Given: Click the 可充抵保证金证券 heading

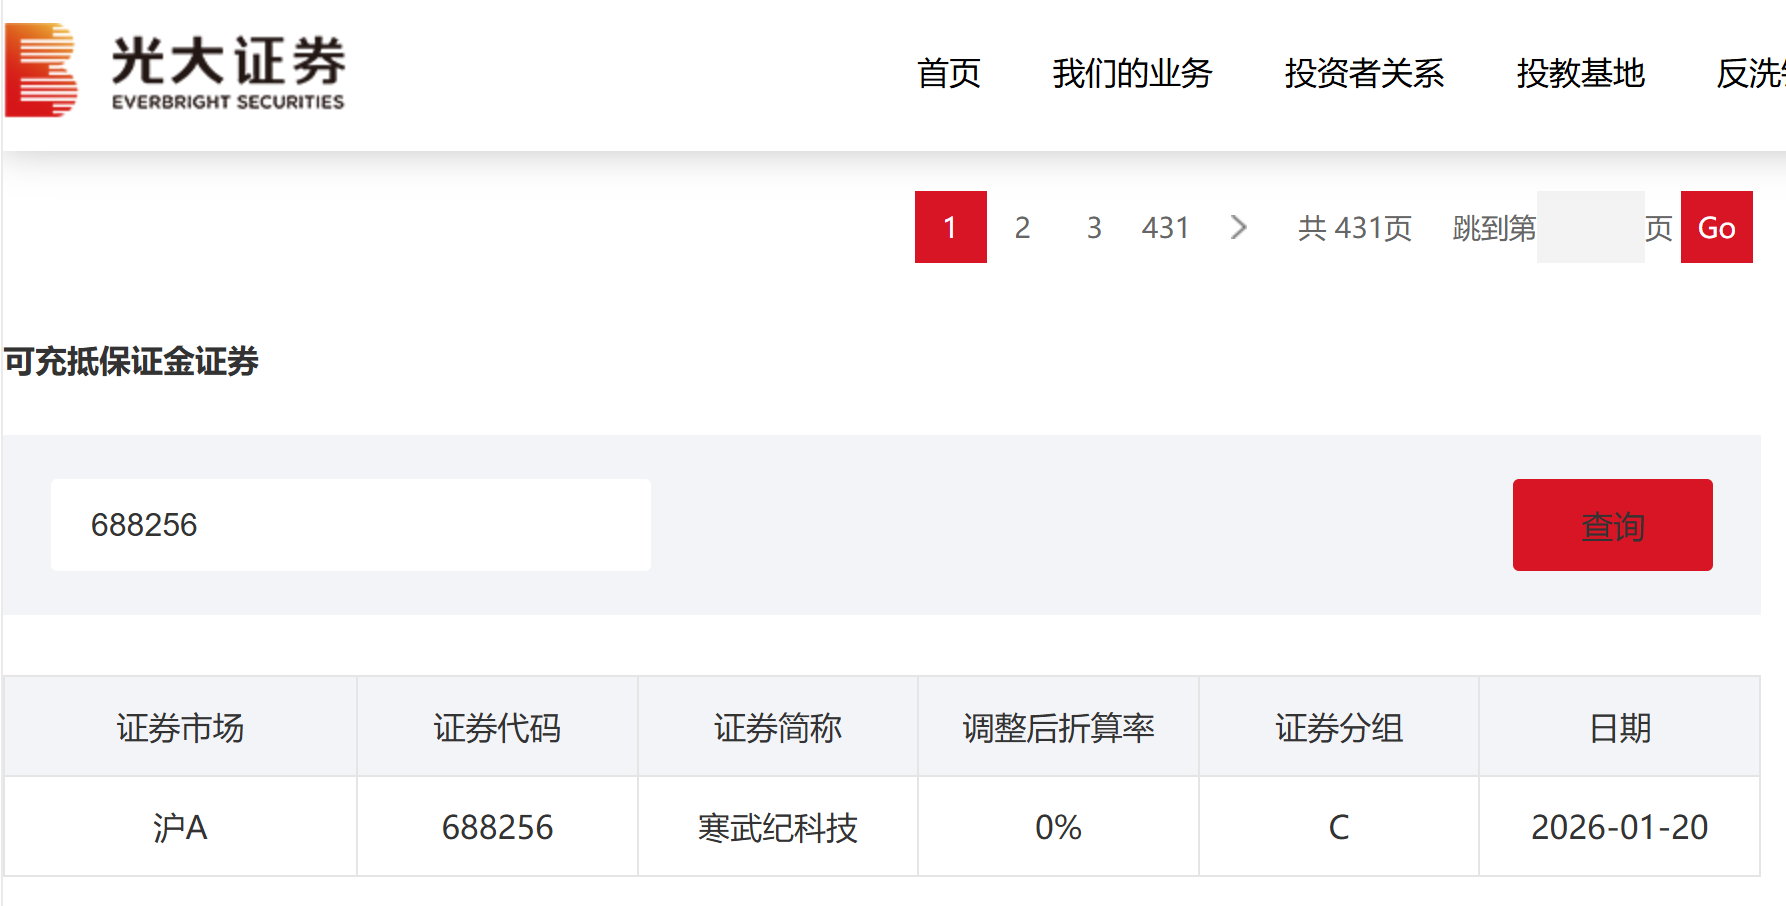Looking at the screenshot, I should point(130,365).
